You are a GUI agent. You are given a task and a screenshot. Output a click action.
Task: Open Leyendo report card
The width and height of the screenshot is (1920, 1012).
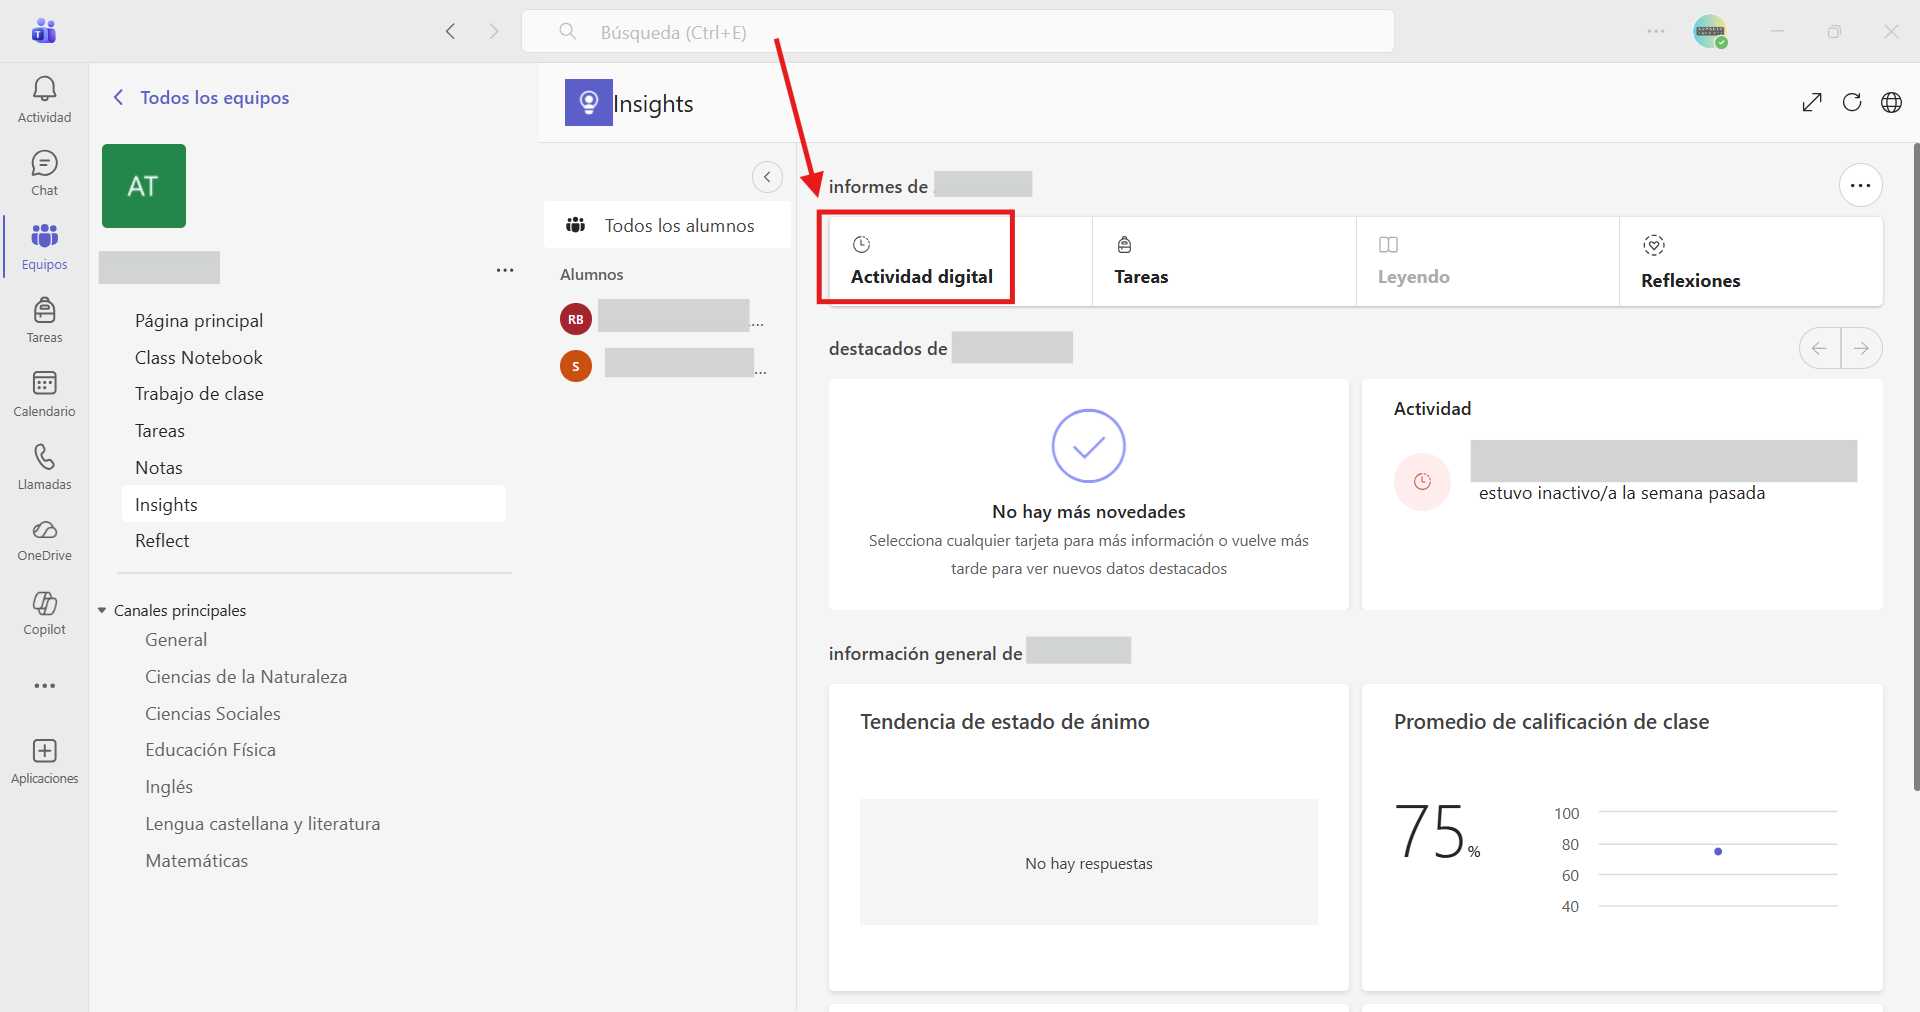point(1488,261)
